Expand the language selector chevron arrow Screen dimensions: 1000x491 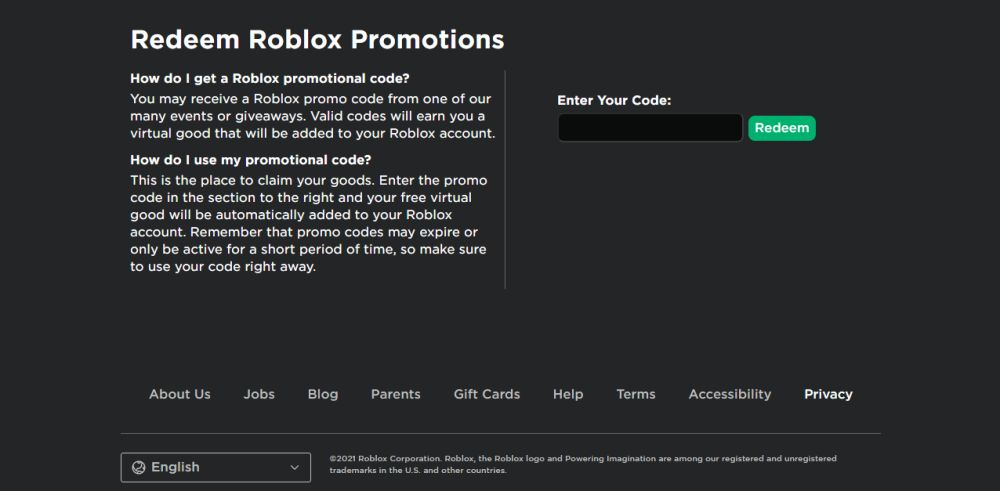coord(294,467)
